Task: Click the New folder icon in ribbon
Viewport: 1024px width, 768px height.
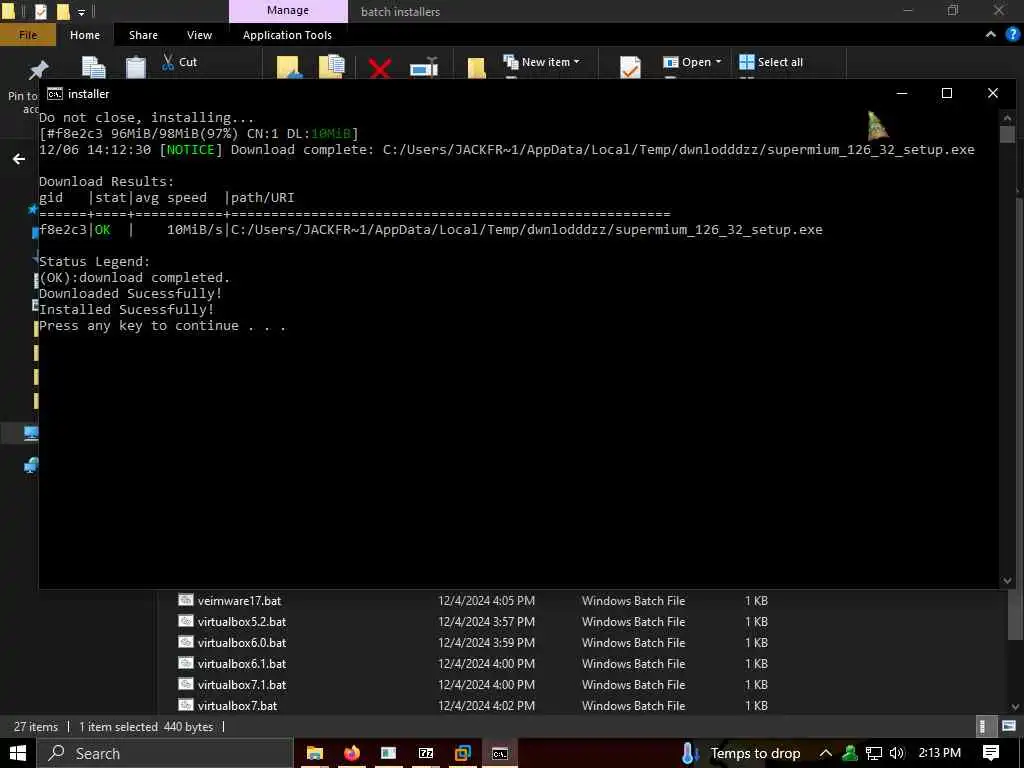Action: click(476, 68)
